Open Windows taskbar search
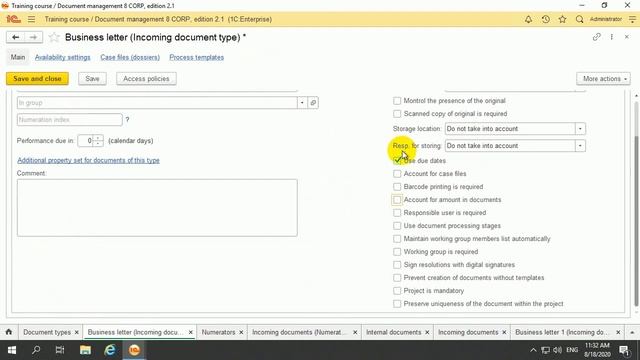This screenshot has height=360, width=640. tap(36, 350)
